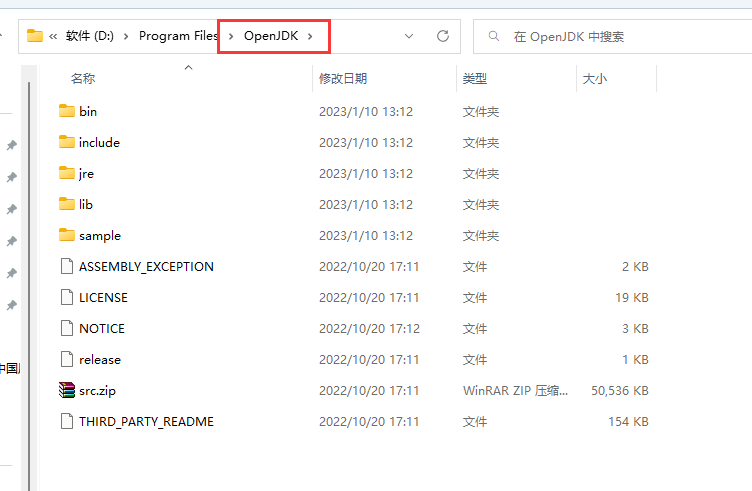Screen dimensions: 752x491
Task: Expand the hidden path chevron «
Action: coord(53,36)
